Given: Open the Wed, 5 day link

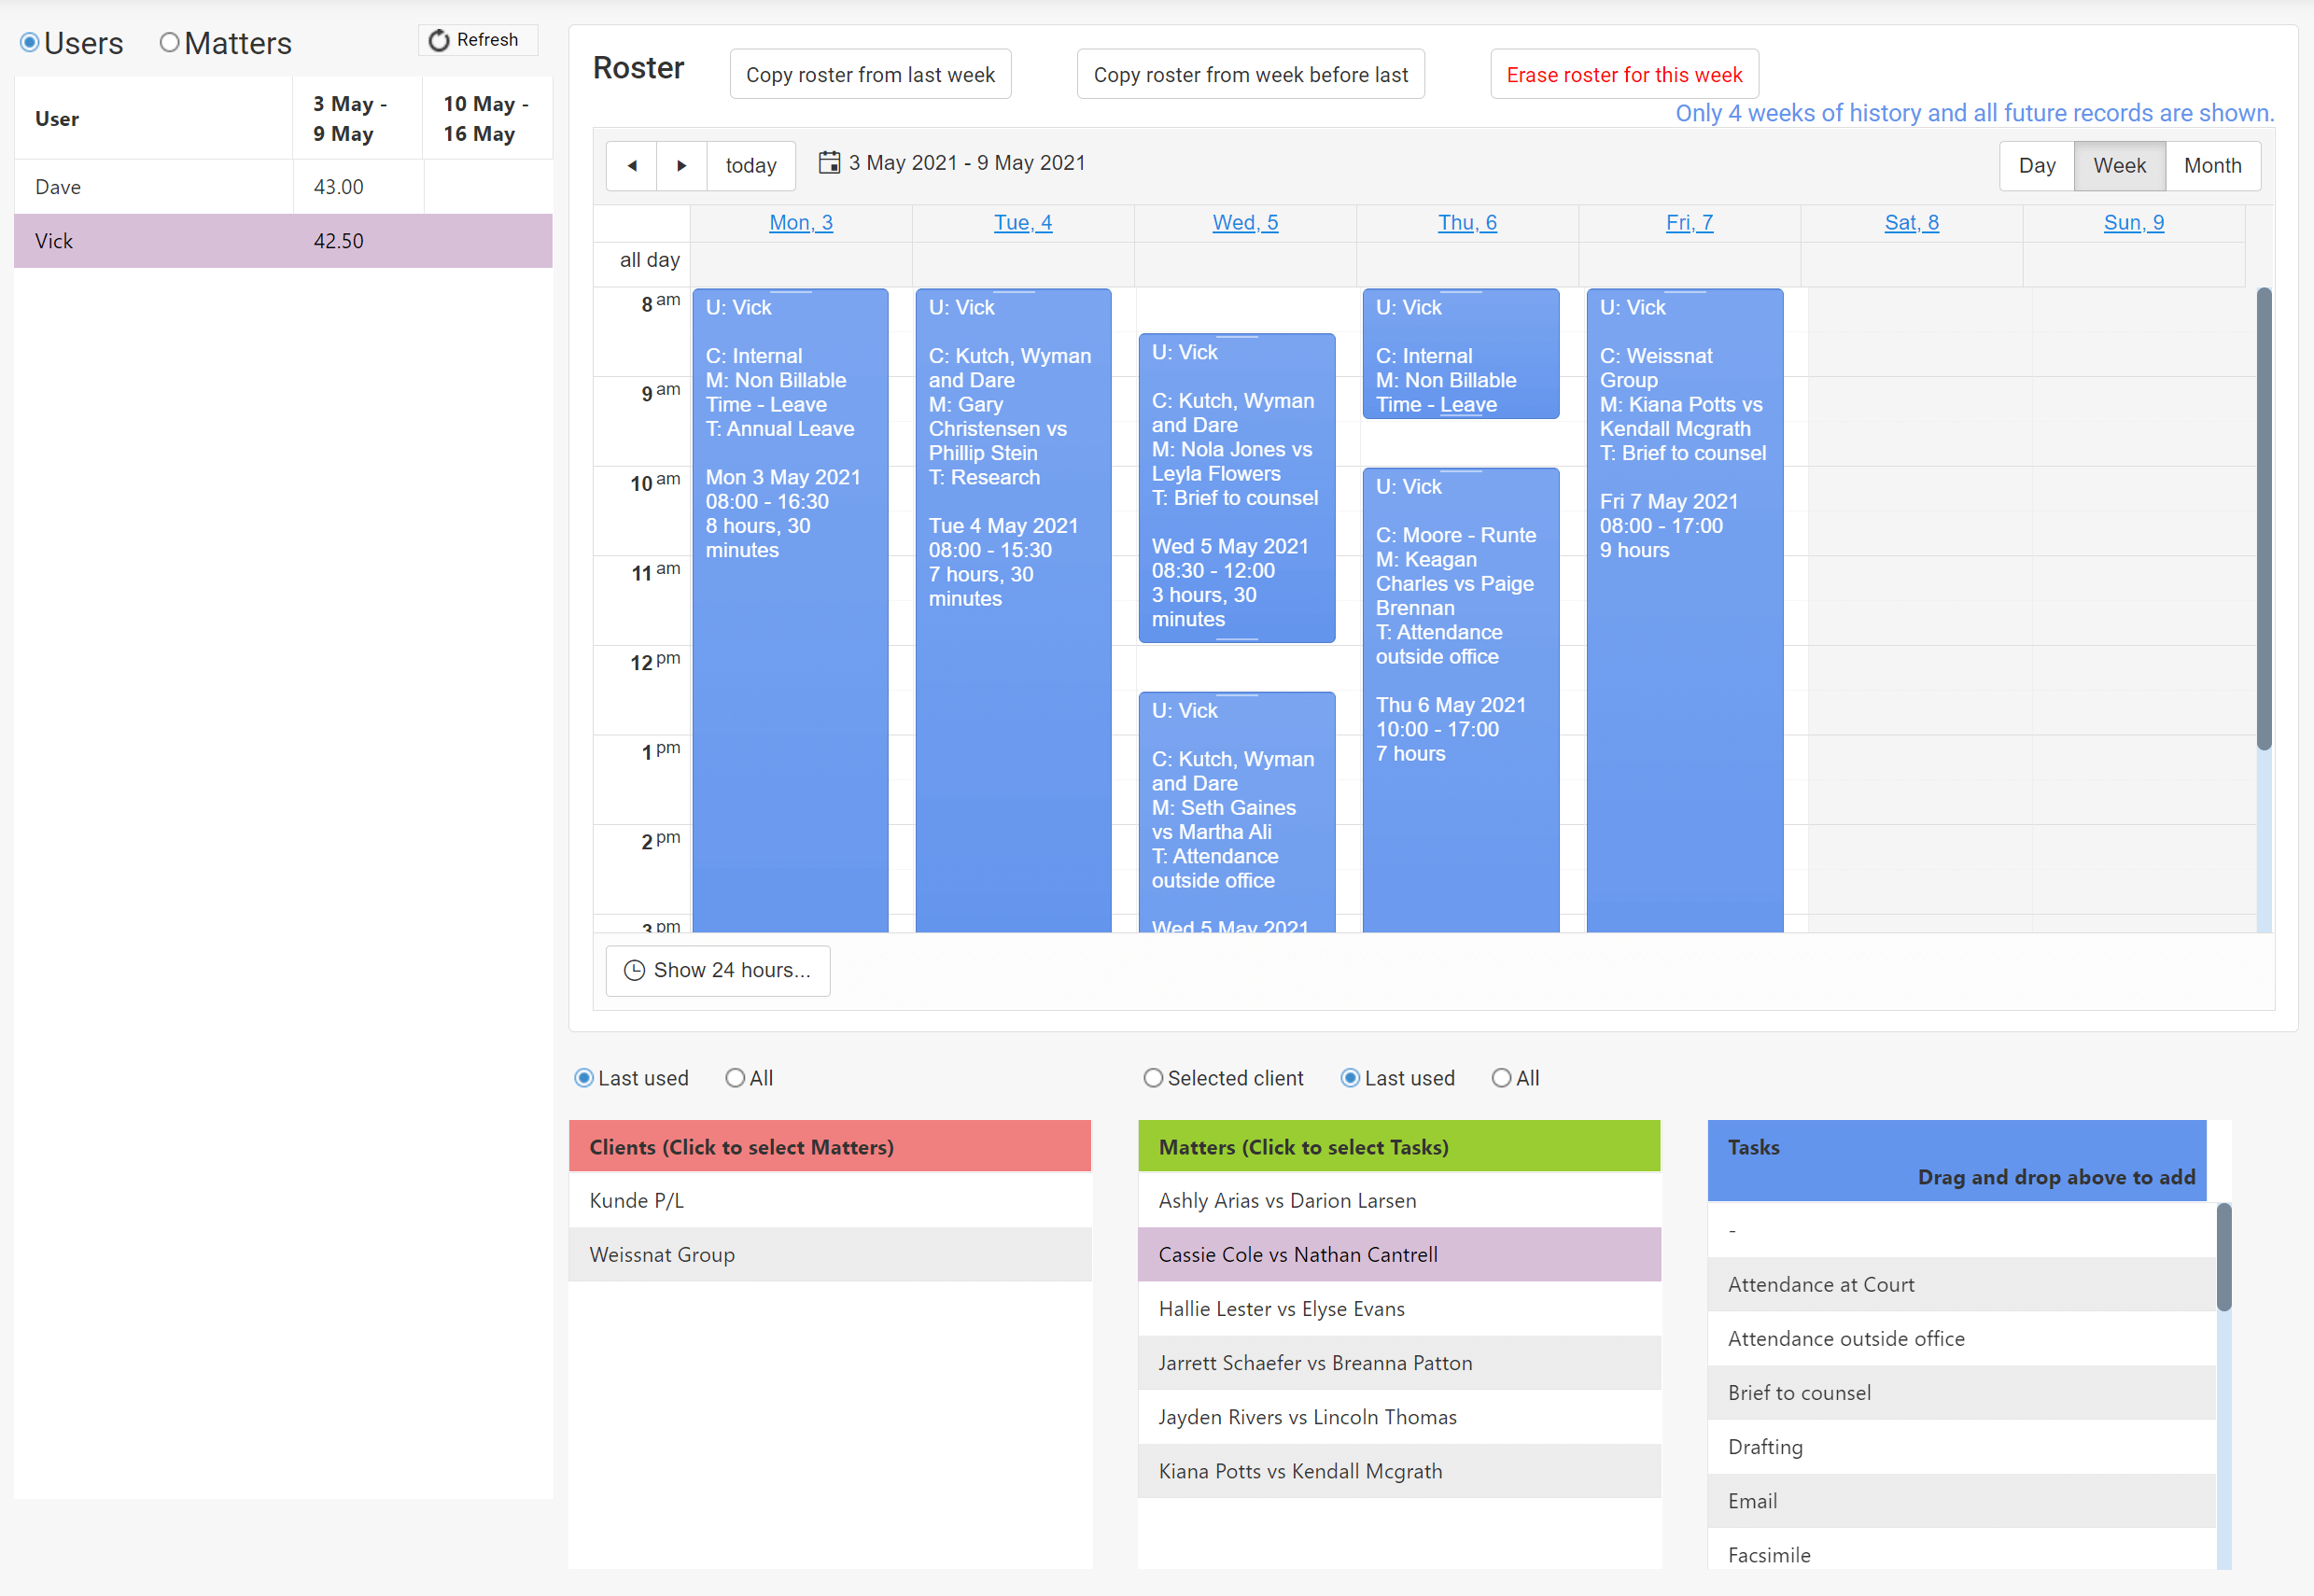Looking at the screenshot, I should 1245,223.
